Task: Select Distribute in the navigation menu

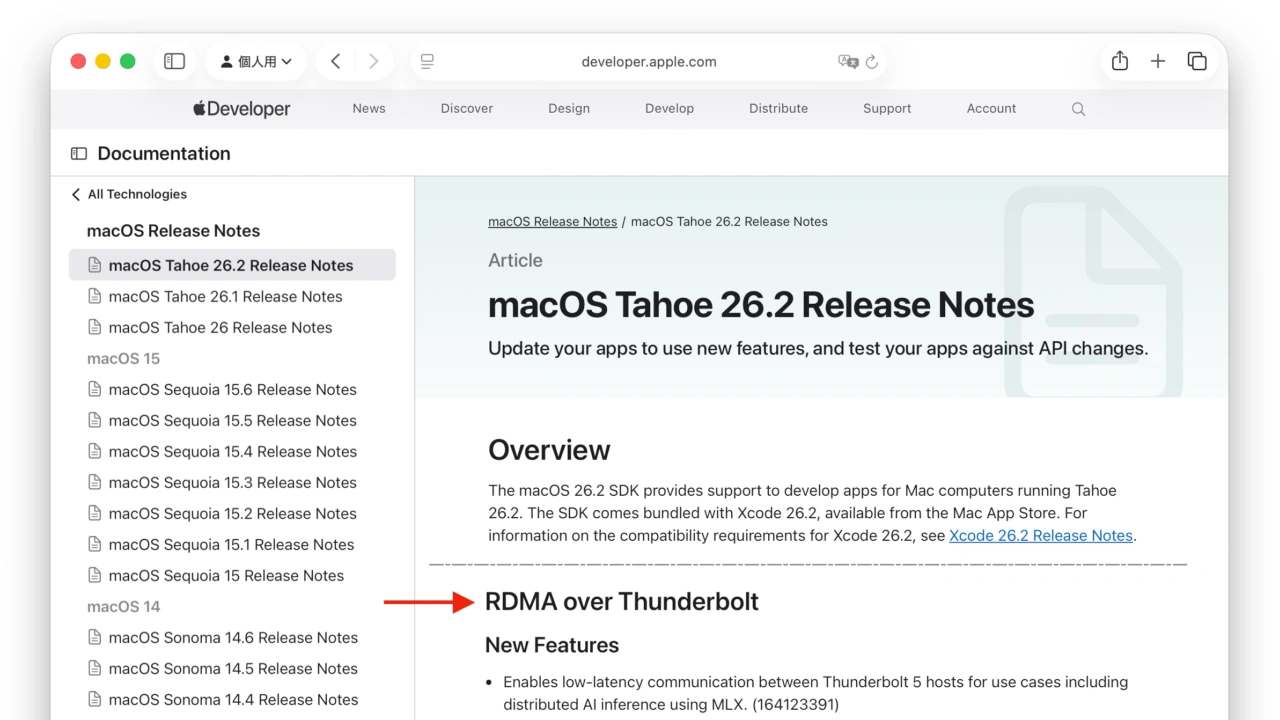Action: (x=778, y=108)
